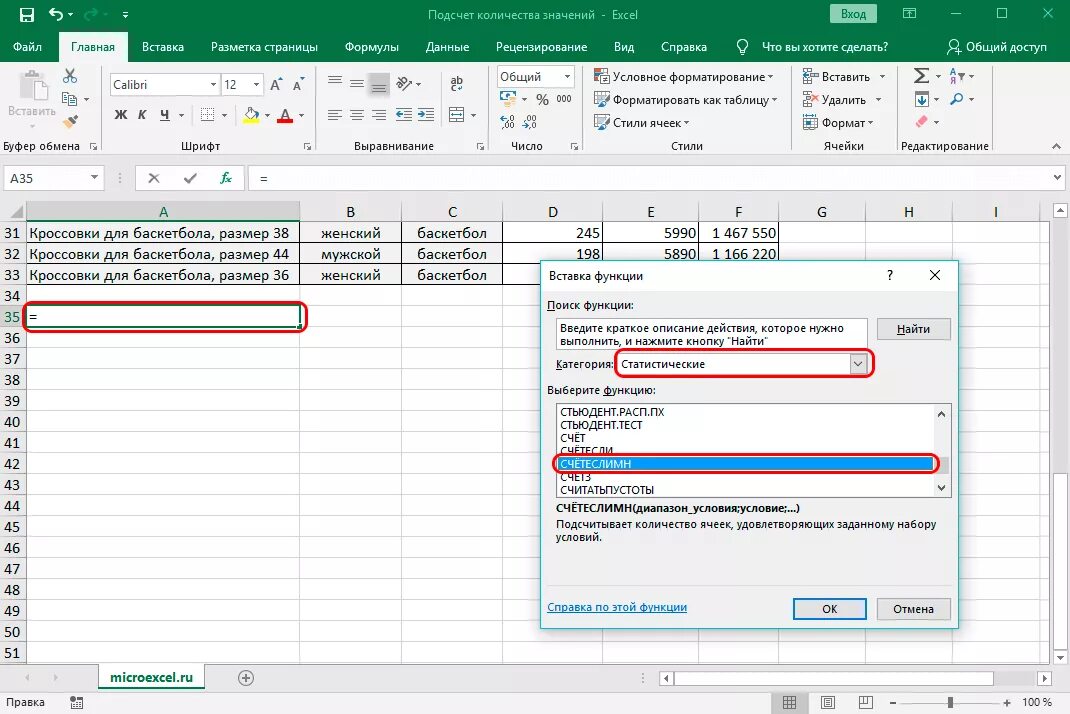The width and height of the screenshot is (1070, 714).
Task: Increase decimal places
Action: coord(508,122)
